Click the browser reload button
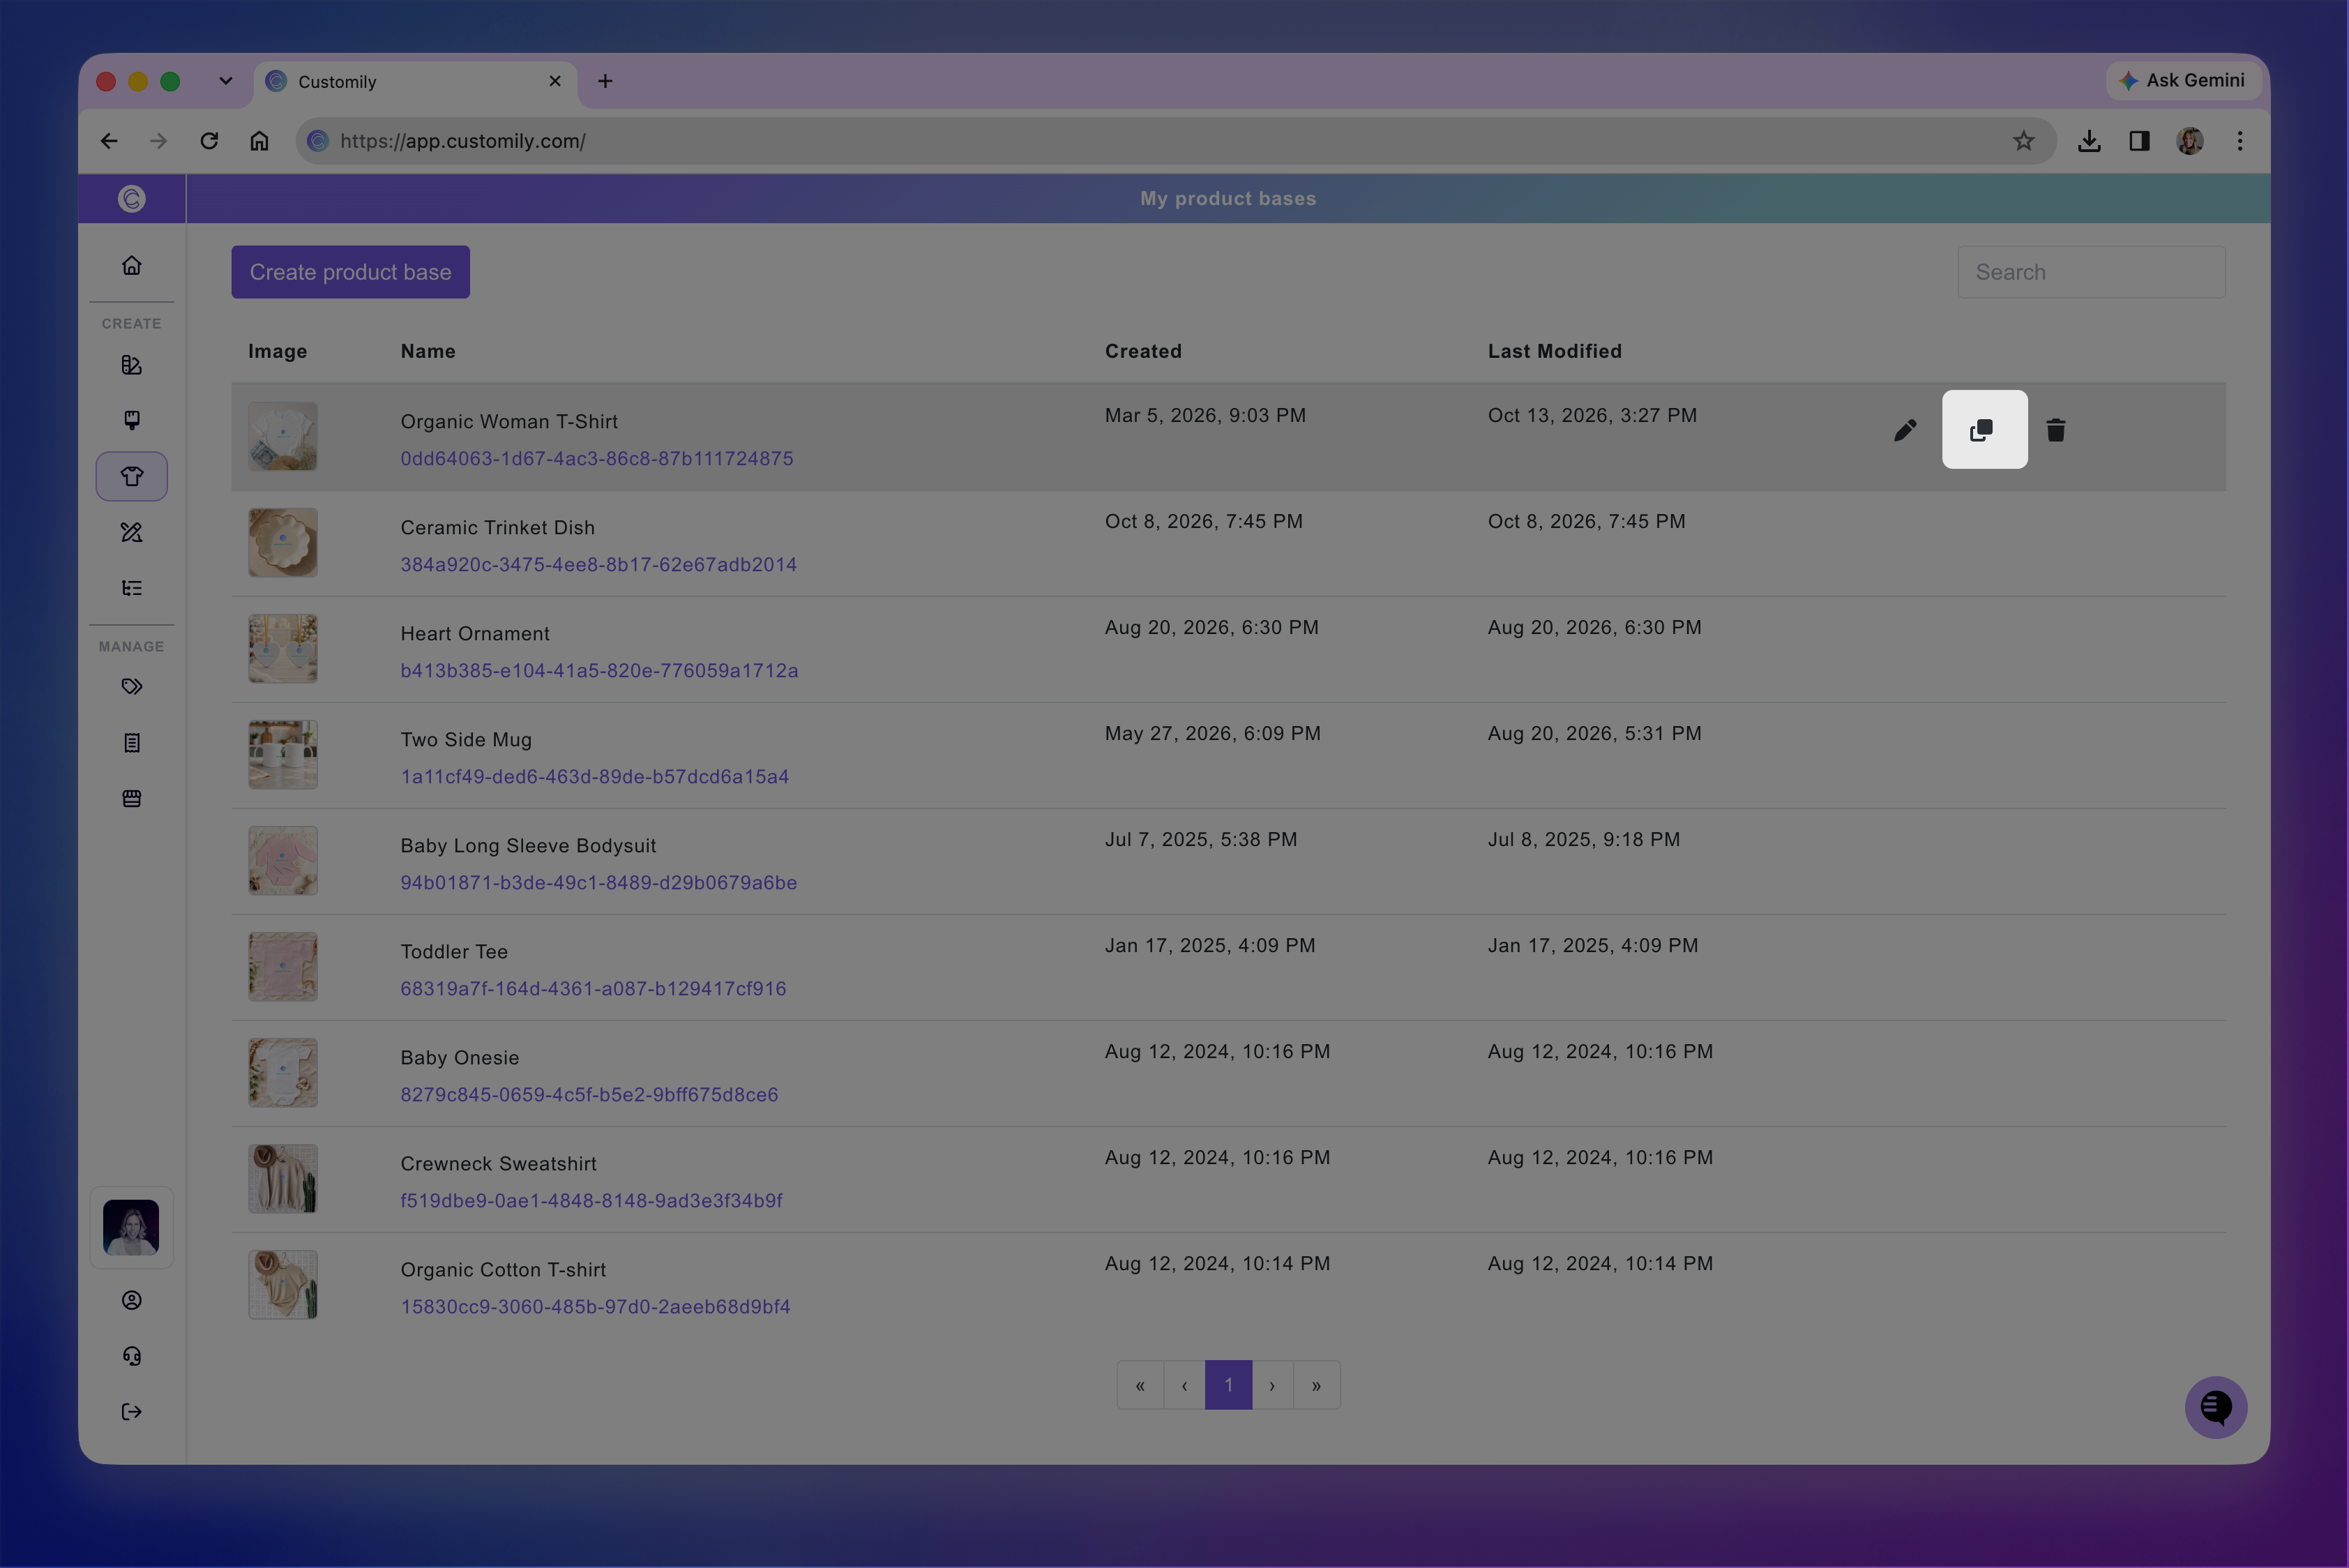Image resolution: width=2349 pixels, height=1568 pixels. click(209, 141)
